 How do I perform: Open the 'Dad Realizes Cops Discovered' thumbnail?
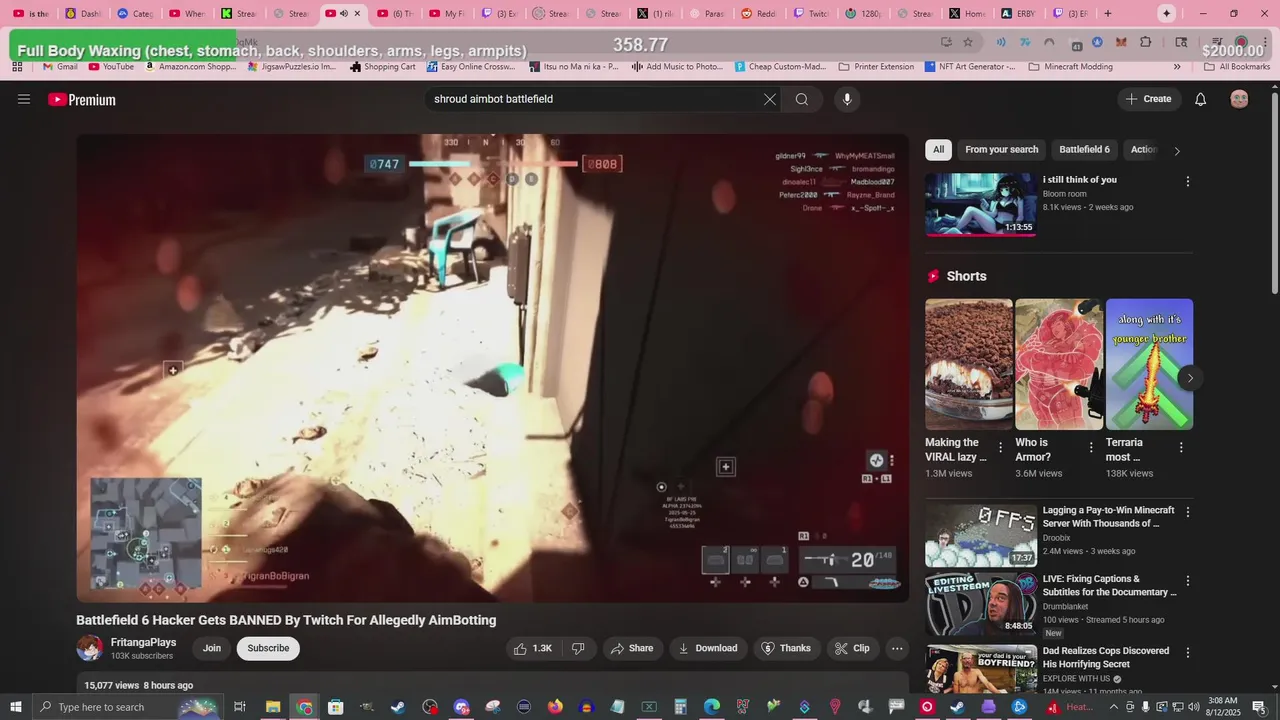[x=980, y=670]
